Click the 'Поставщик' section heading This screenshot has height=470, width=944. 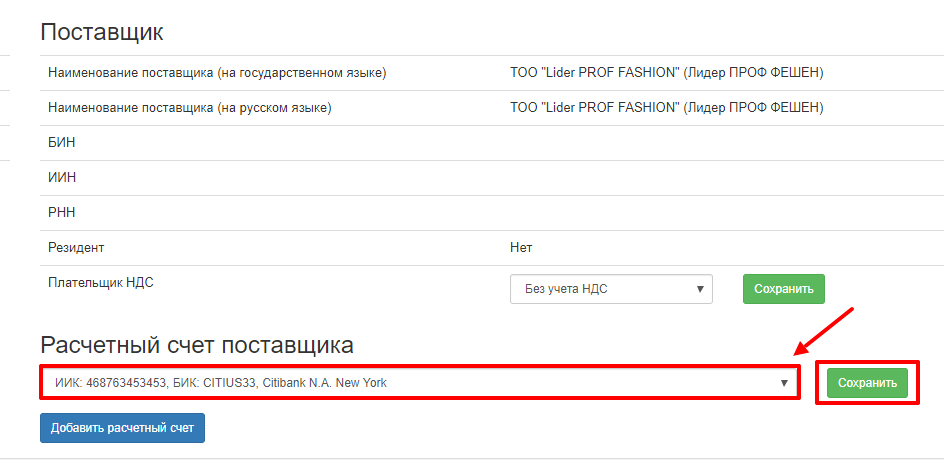[101, 32]
